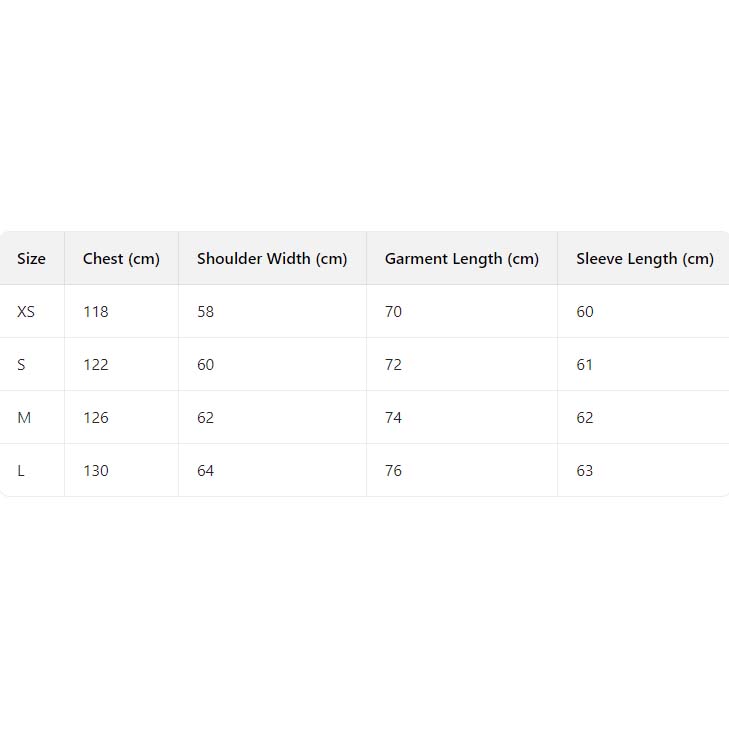729x729 pixels.
Task: Select the S size row label
Action: coord(22,365)
